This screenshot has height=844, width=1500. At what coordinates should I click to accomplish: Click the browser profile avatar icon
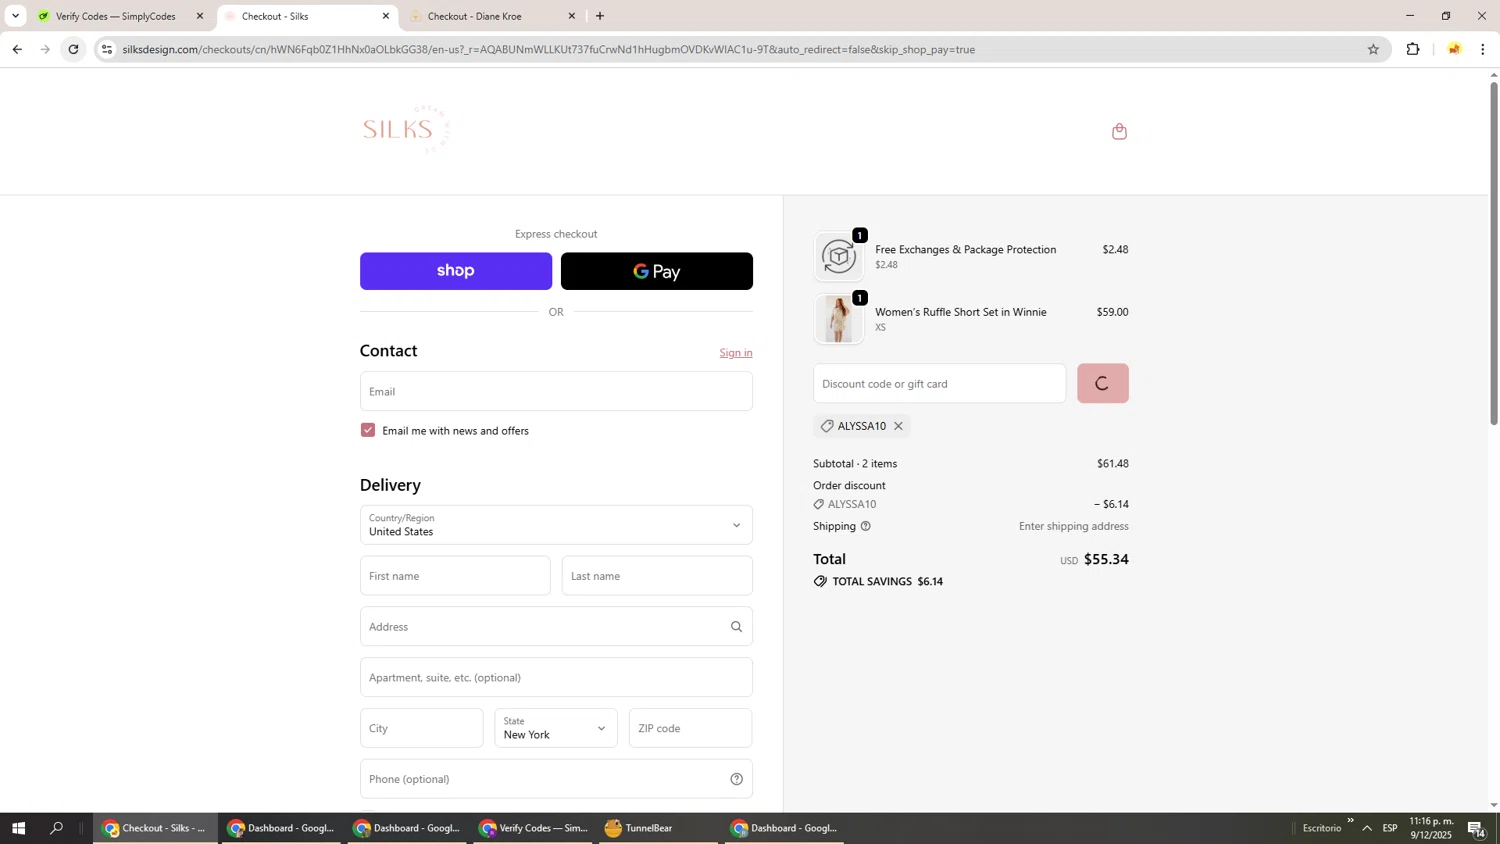point(1454,49)
